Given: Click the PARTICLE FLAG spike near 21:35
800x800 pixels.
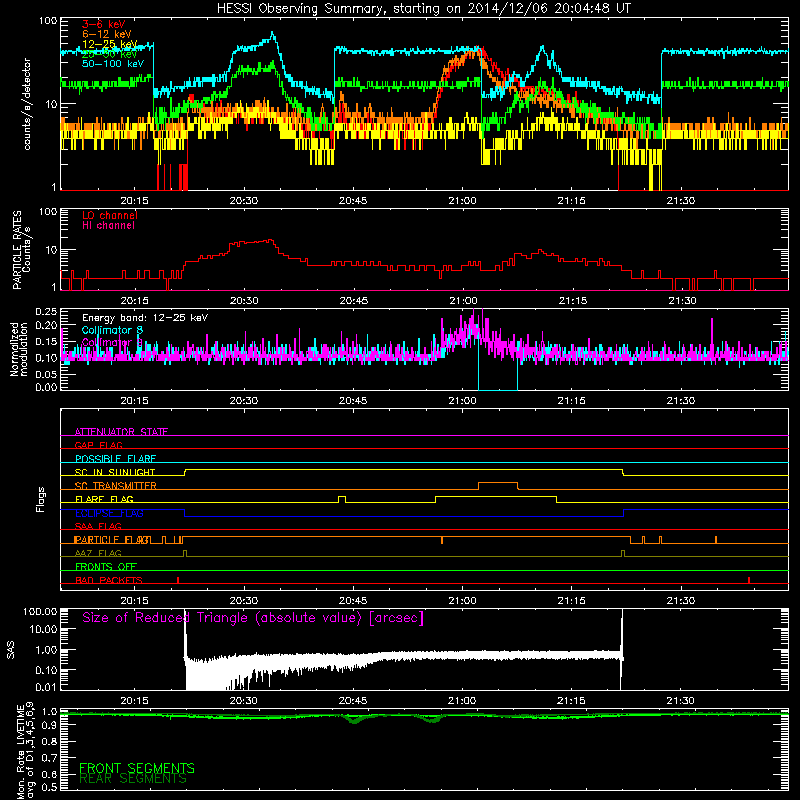Looking at the screenshot, I should [716, 540].
